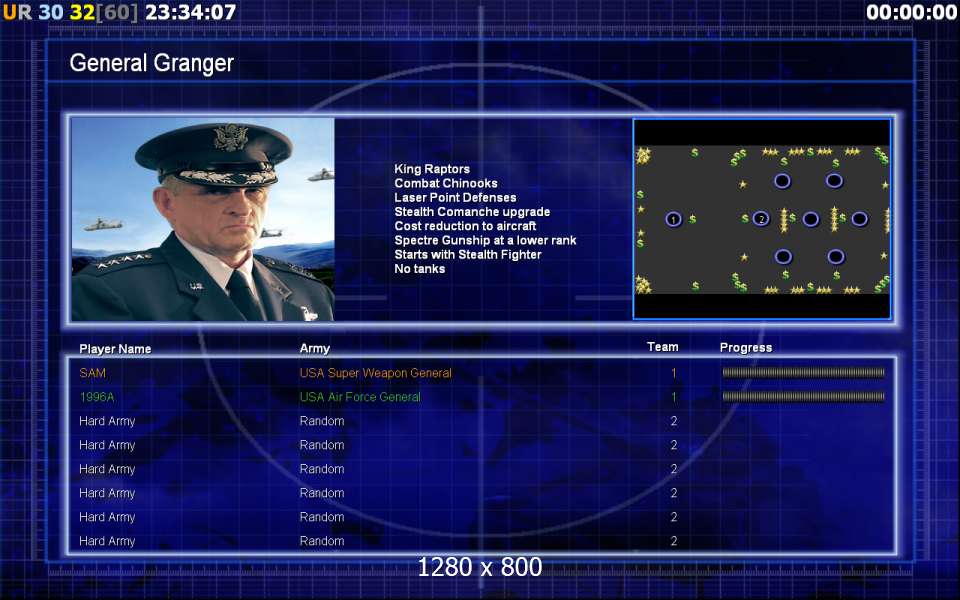Select player name 1996A
Screen dimensions: 960x600
coord(97,397)
